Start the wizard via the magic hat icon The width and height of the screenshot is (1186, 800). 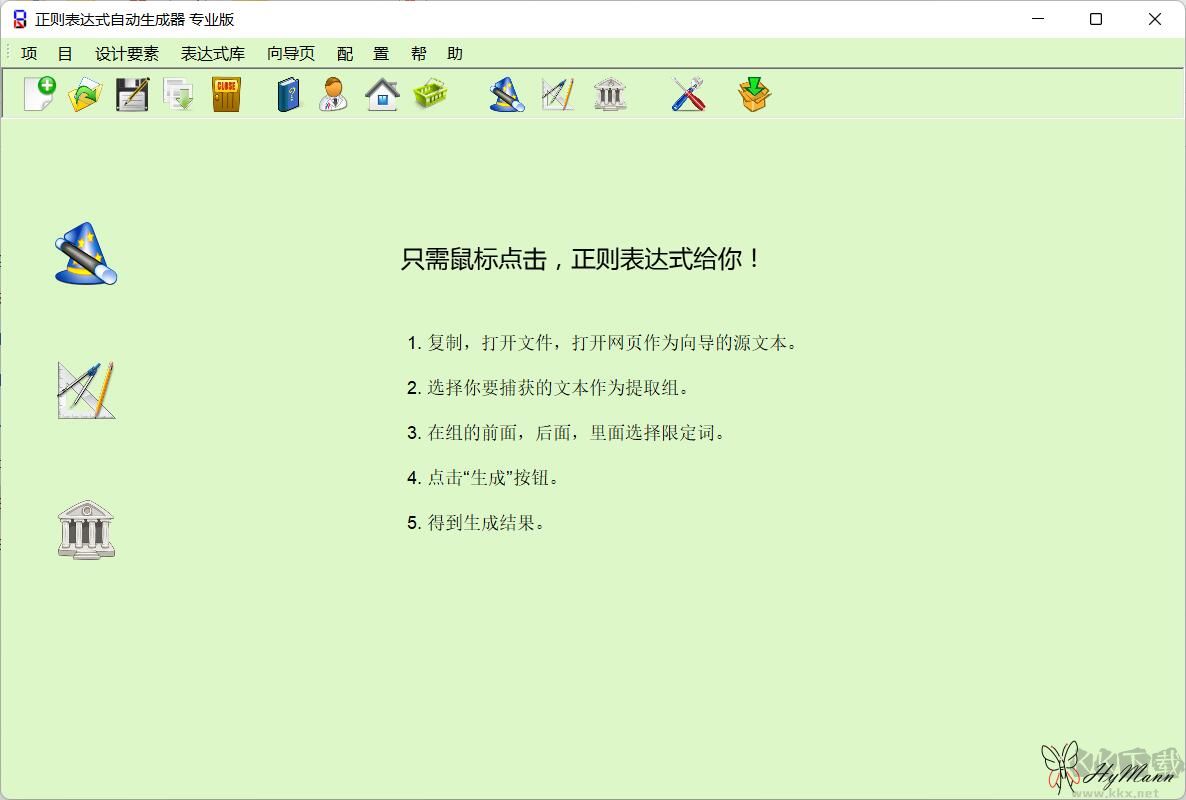505,93
